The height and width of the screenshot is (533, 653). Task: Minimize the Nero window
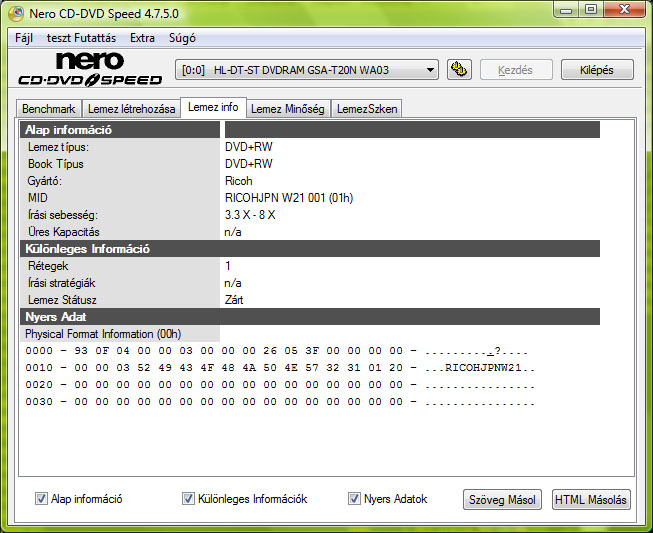coord(566,9)
